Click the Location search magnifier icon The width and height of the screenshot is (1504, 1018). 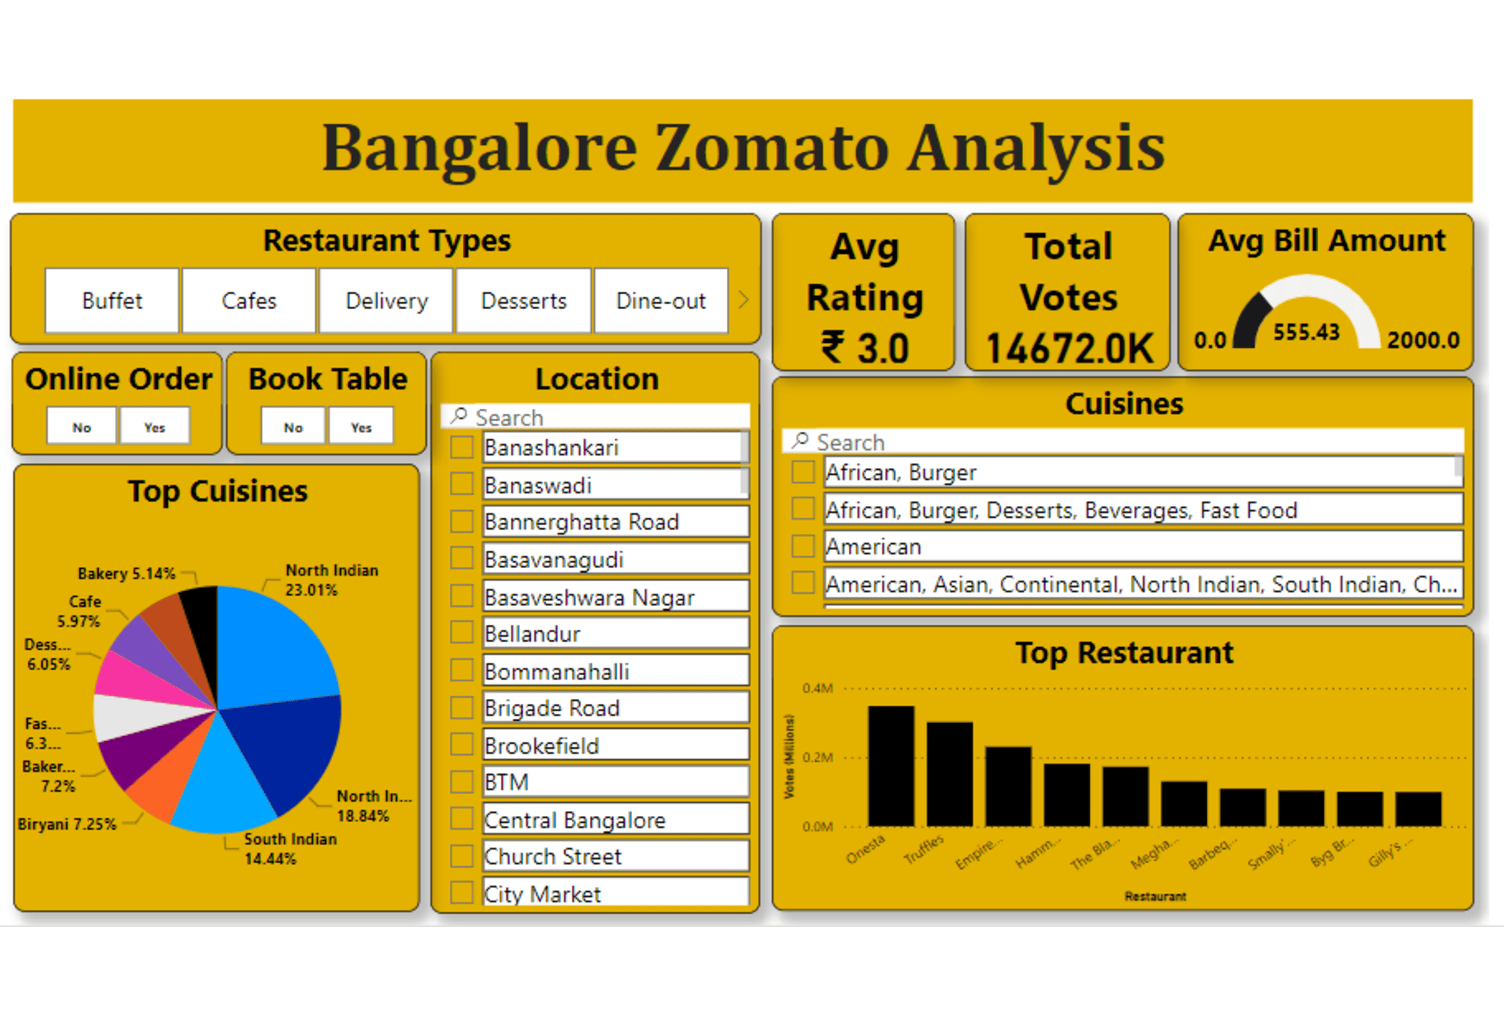pyautogui.click(x=459, y=416)
